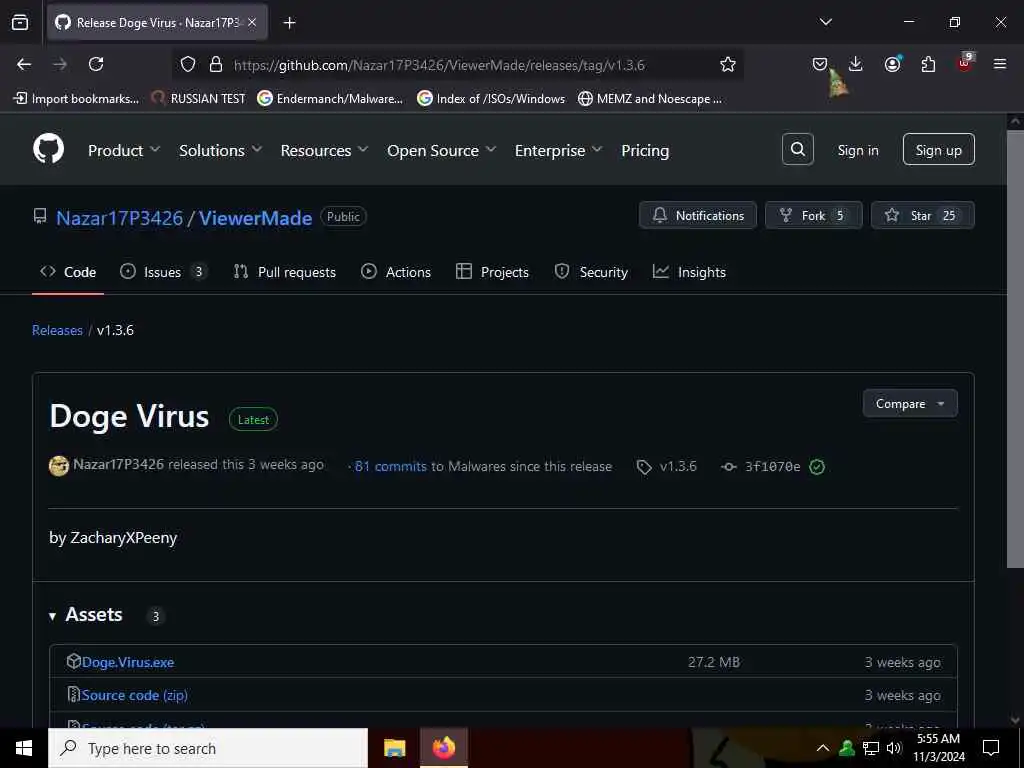The width and height of the screenshot is (1024, 768).
Task: Expand the Enterprise menu
Action: (x=558, y=150)
